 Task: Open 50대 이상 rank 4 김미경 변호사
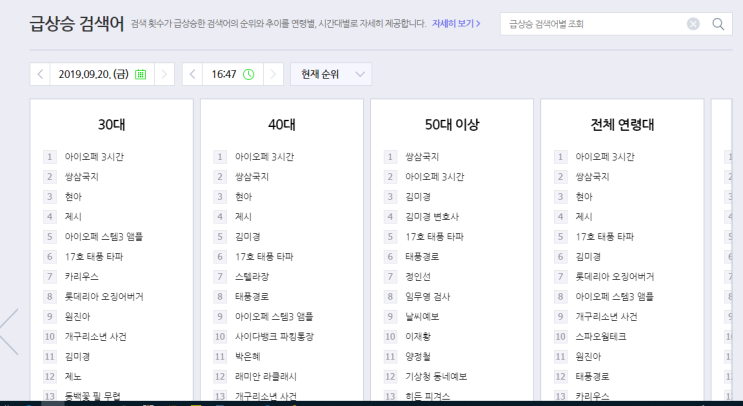point(432,217)
